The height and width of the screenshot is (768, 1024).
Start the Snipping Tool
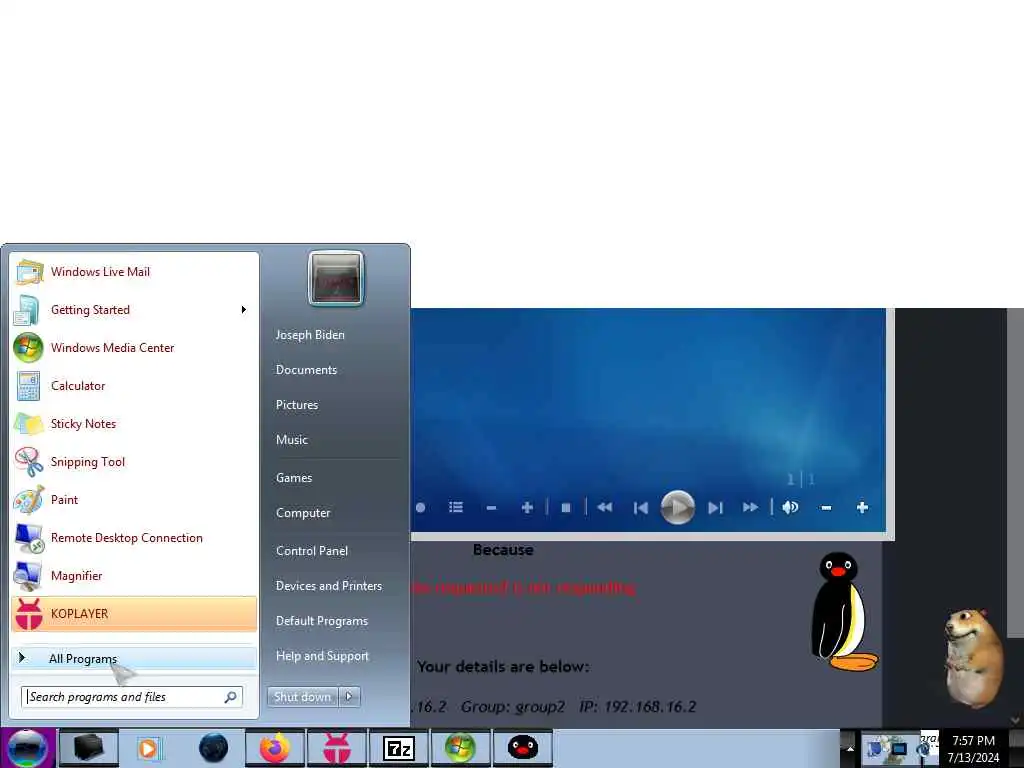(134, 461)
